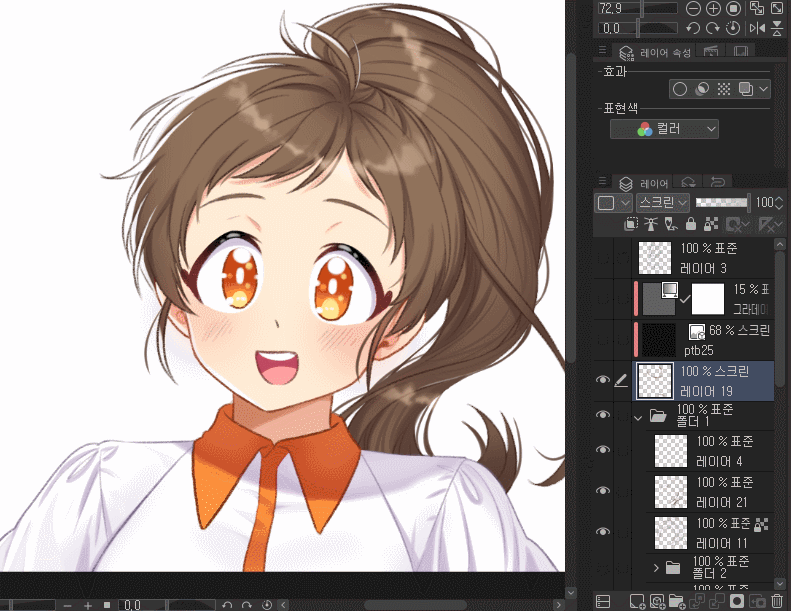Set layer as reference (lighthouse icon)
Image resolution: width=791 pixels, height=611 pixels.
coord(651,224)
